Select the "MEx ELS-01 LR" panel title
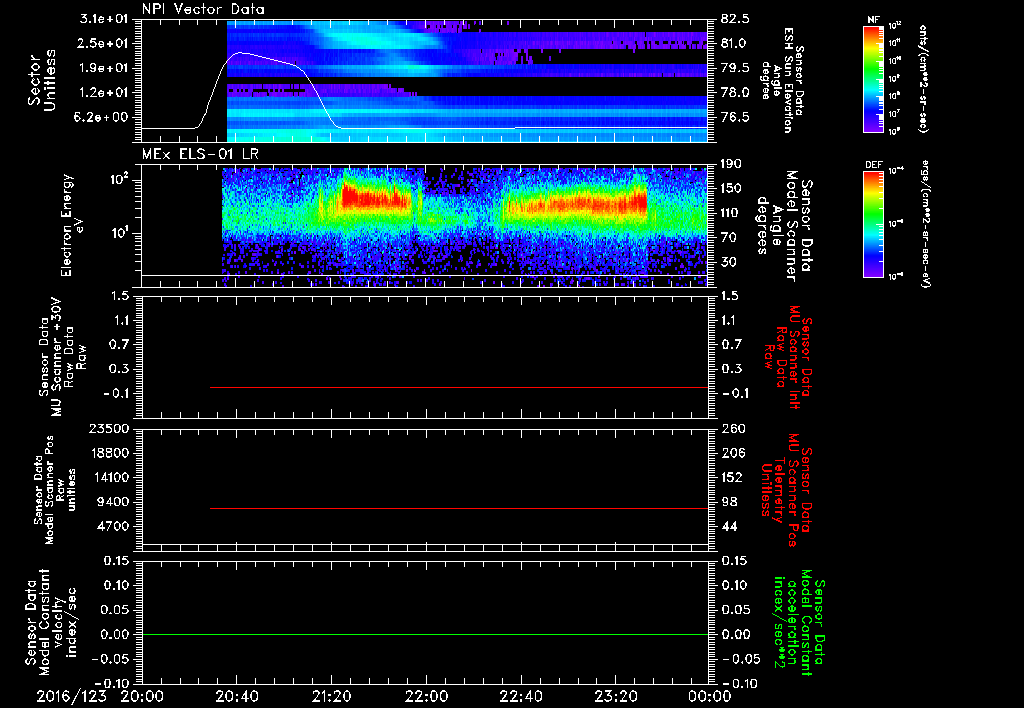 coord(200,154)
